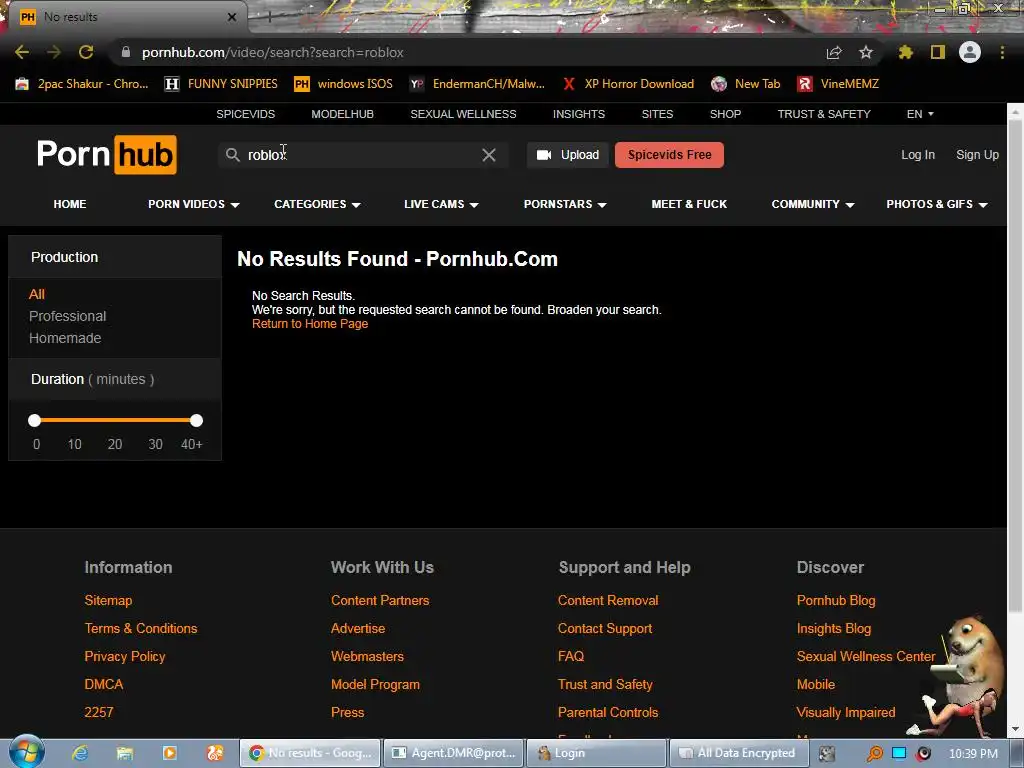This screenshot has width=1024, height=768.
Task: Click the browser address bar URL
Action: pos(272,52)
